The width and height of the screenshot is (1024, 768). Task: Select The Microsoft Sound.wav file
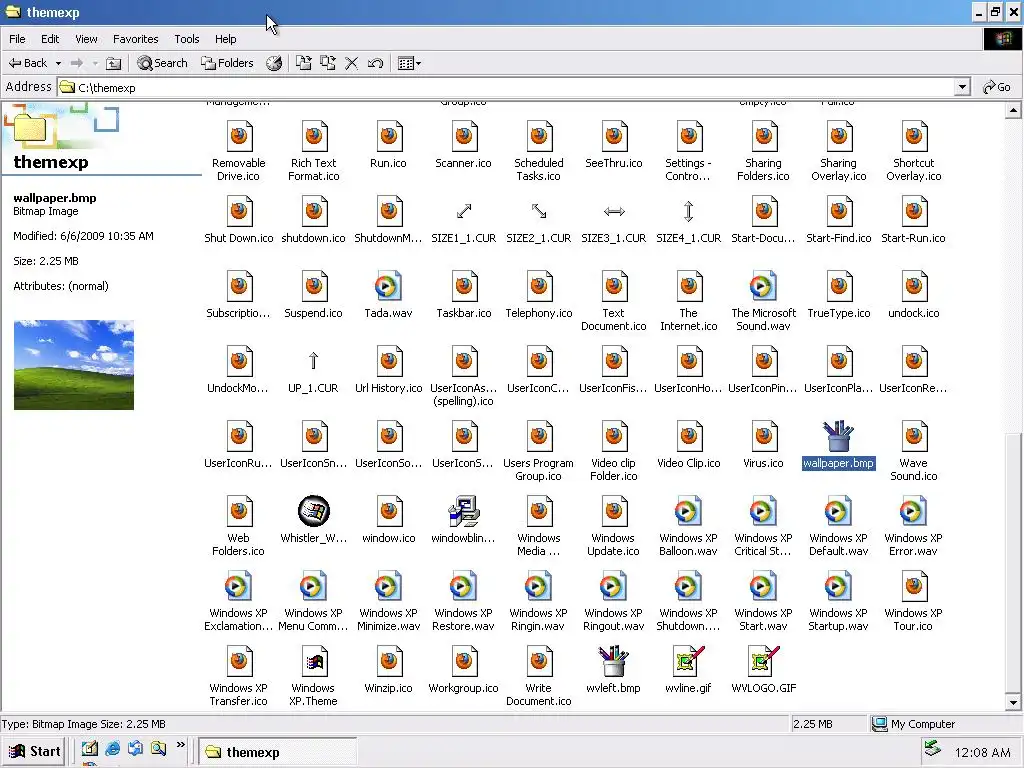[x=763, y=301]
